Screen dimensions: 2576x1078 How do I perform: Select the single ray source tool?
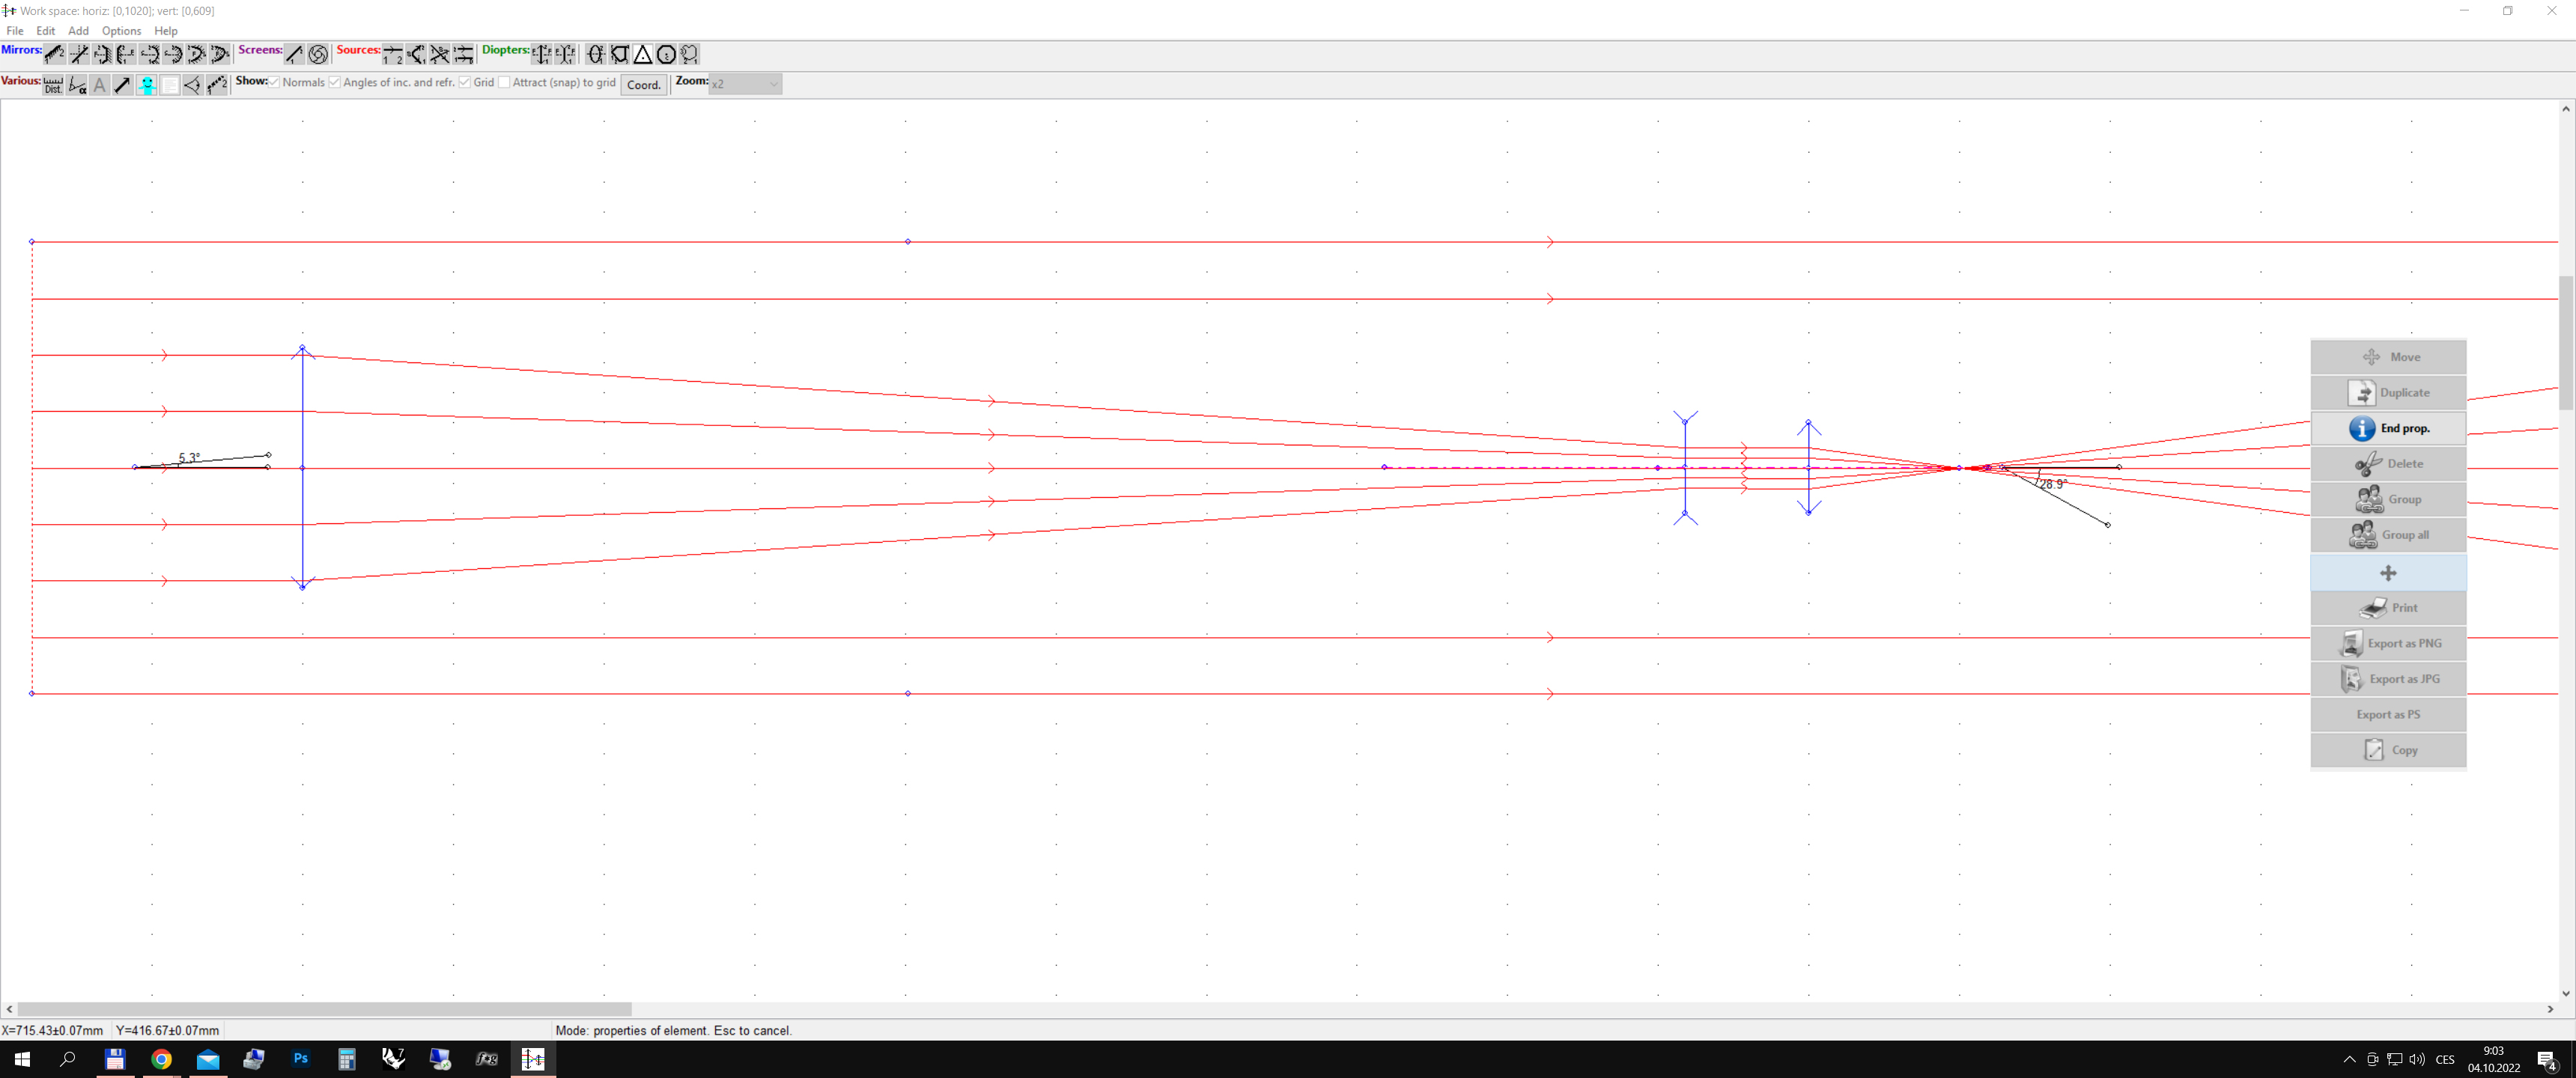[393, 54]
